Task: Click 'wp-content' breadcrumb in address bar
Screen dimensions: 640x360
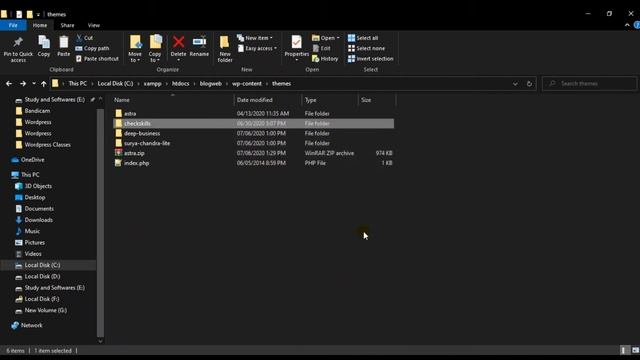Action: click(247, 84)
